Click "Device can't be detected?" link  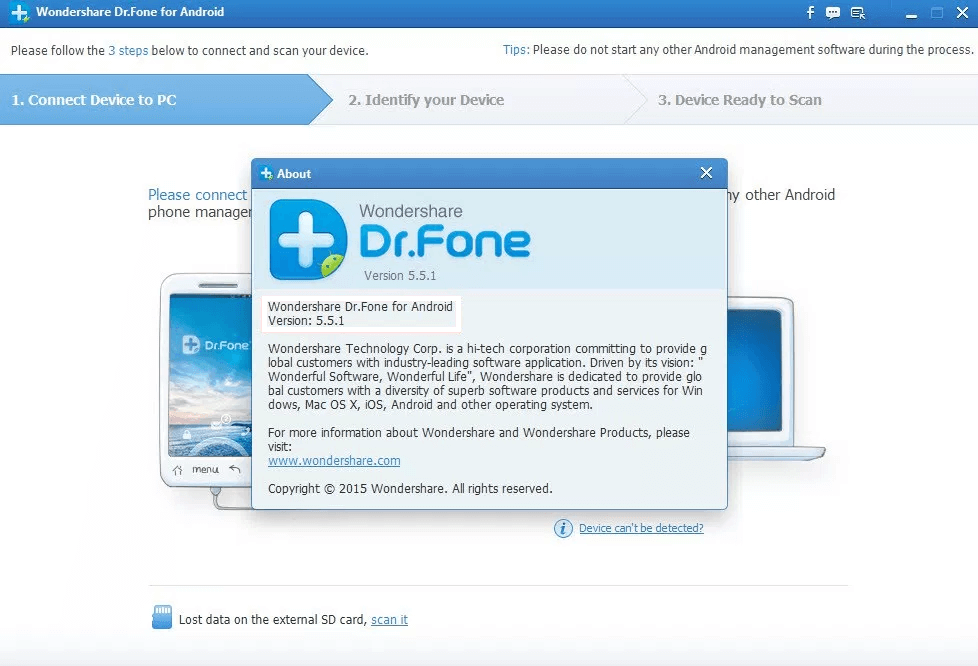641,528
